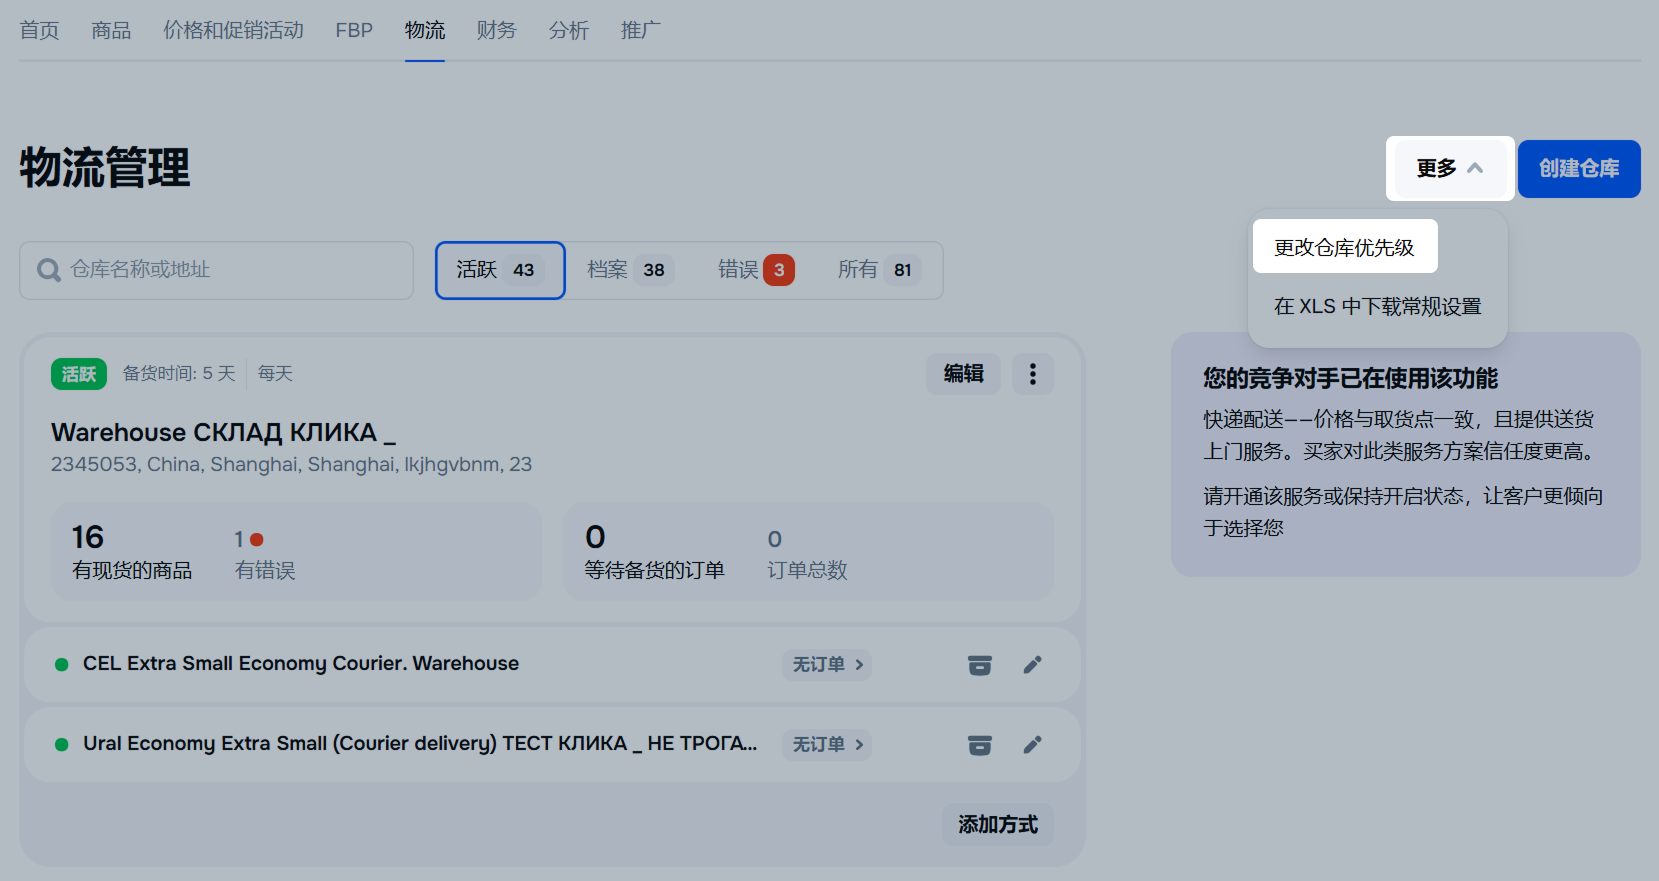1659x881 pixels.
Task: Click pencil edit icon for Ural Economy row
Action: [x=1032, y=745]
